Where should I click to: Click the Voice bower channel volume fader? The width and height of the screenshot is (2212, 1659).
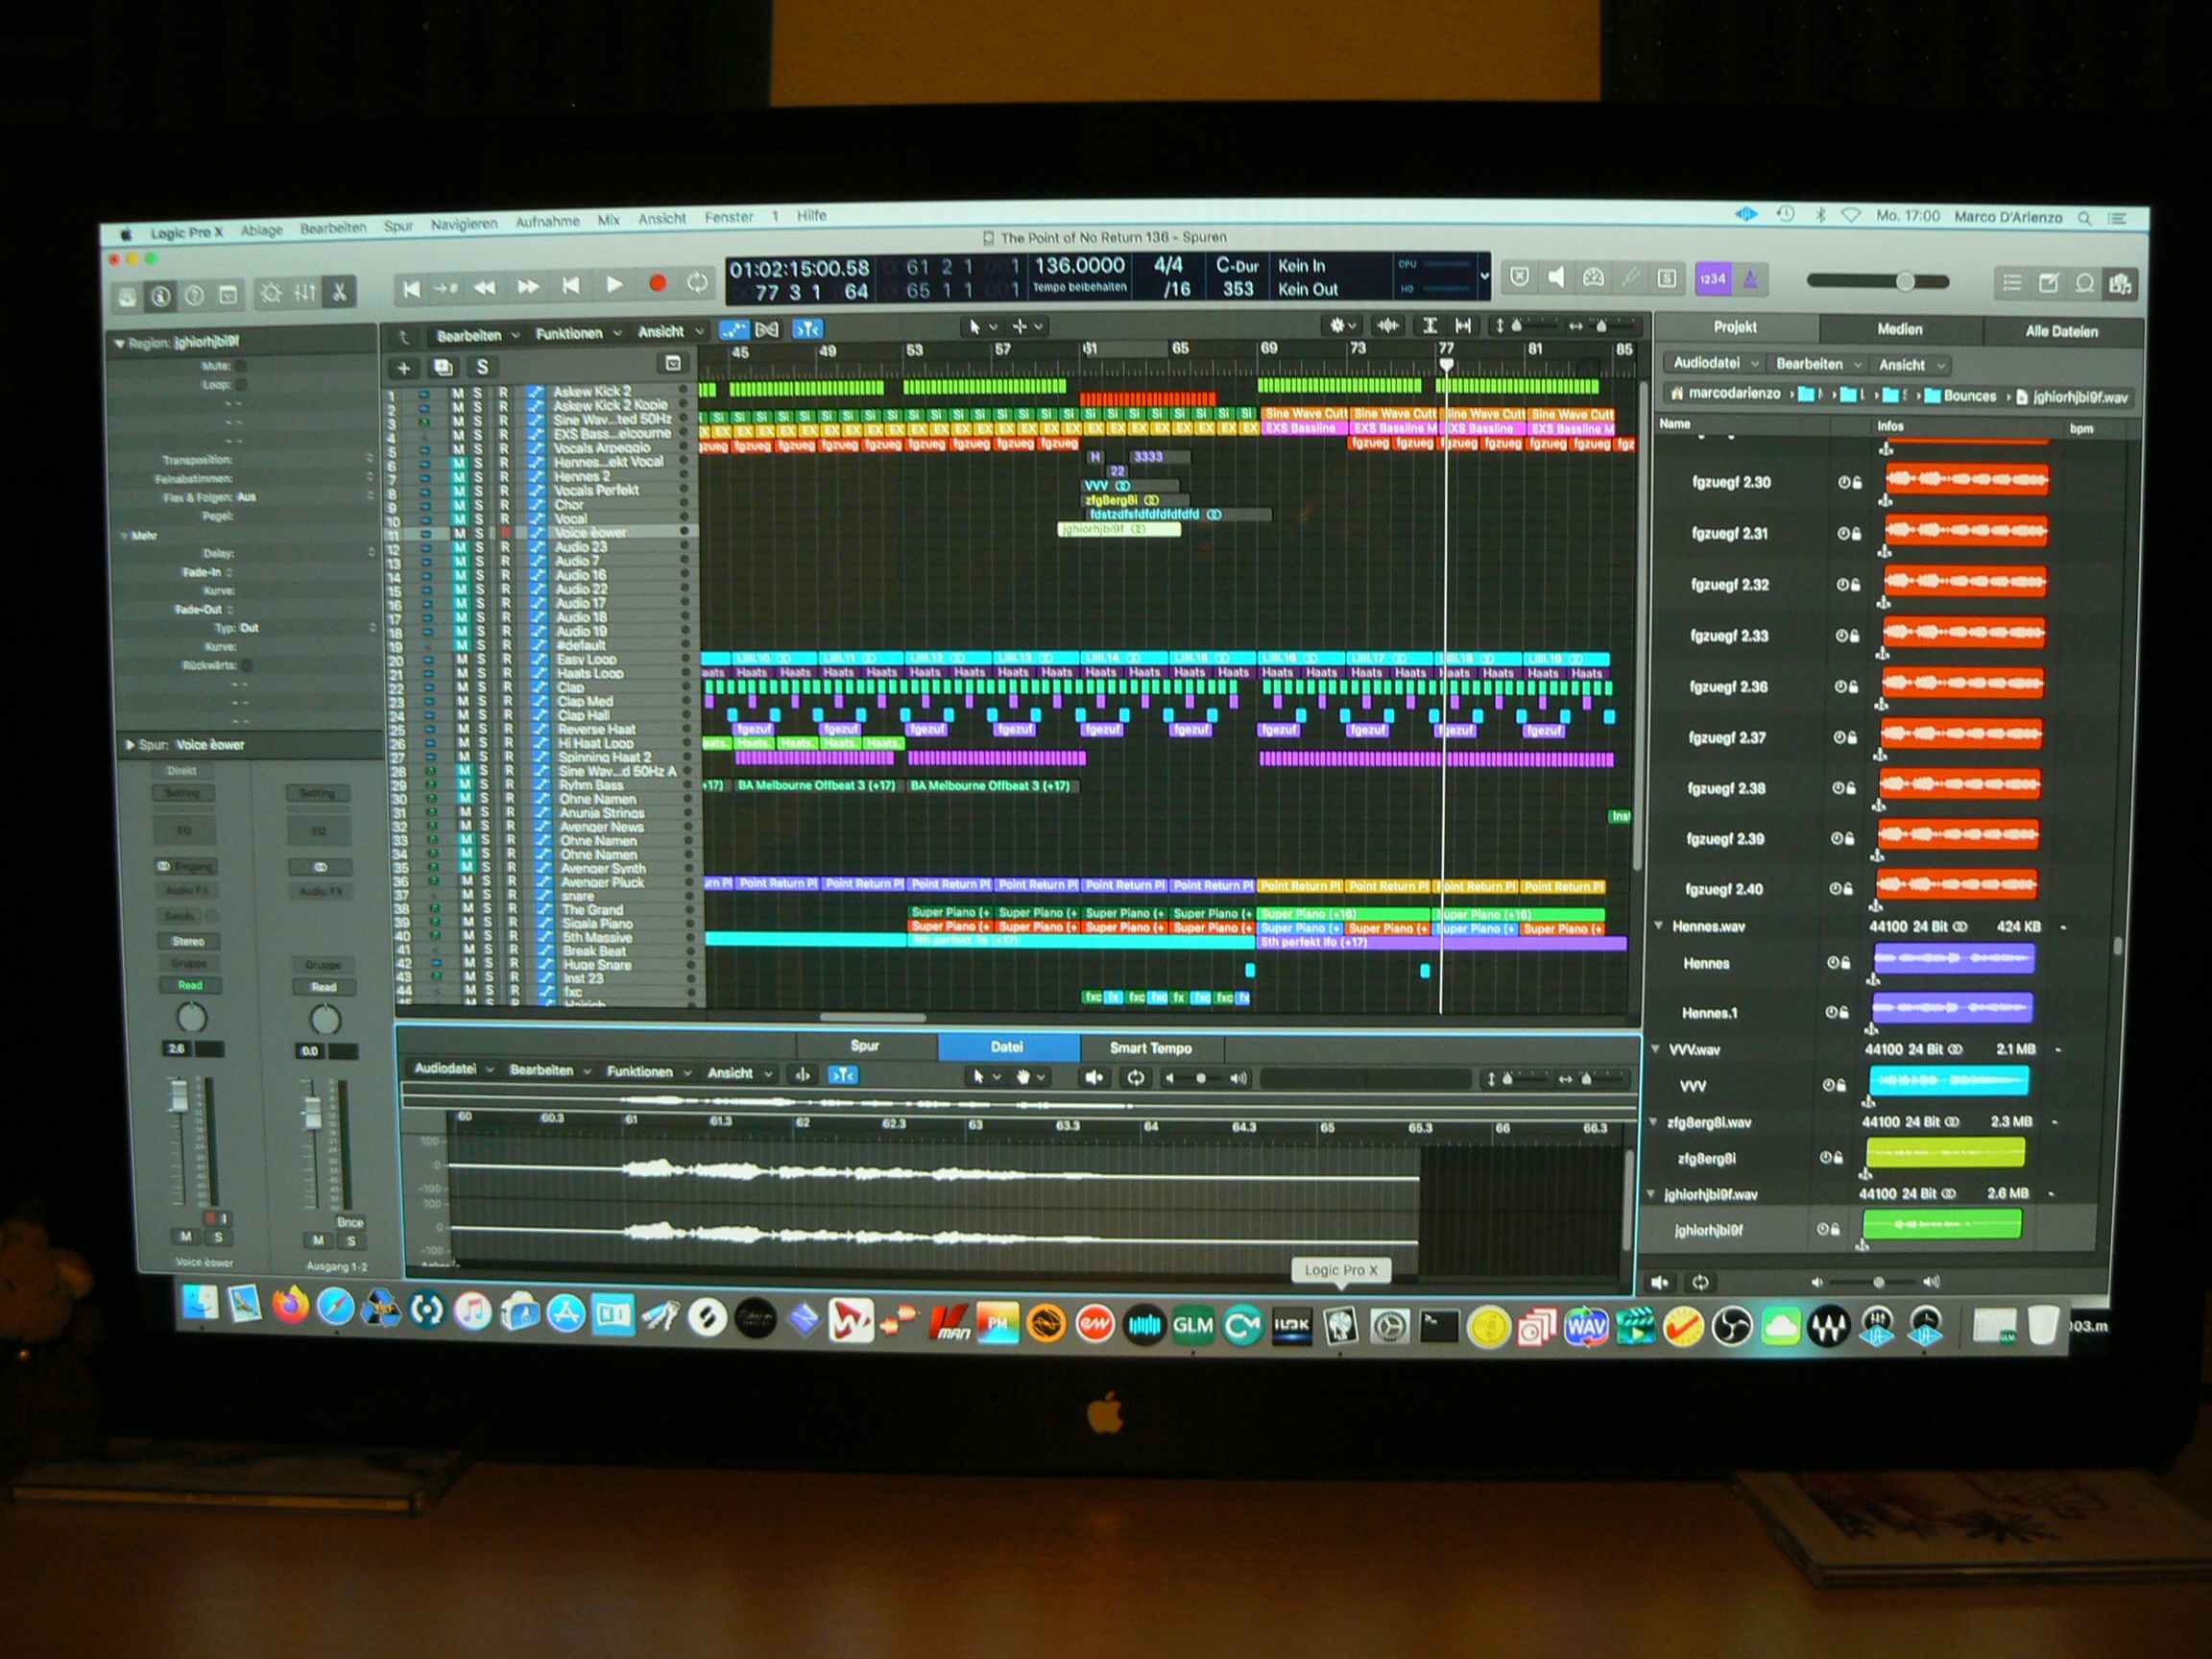coord(178,1096)
